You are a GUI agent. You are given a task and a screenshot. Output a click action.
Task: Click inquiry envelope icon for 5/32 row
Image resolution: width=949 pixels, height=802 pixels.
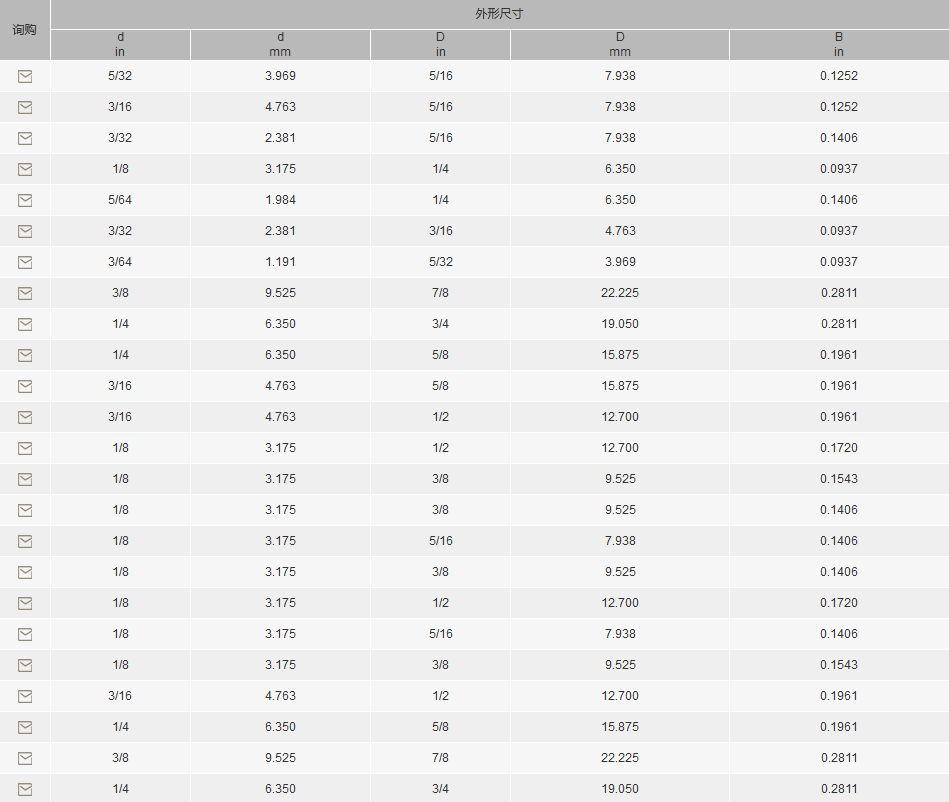coord(25,76)
